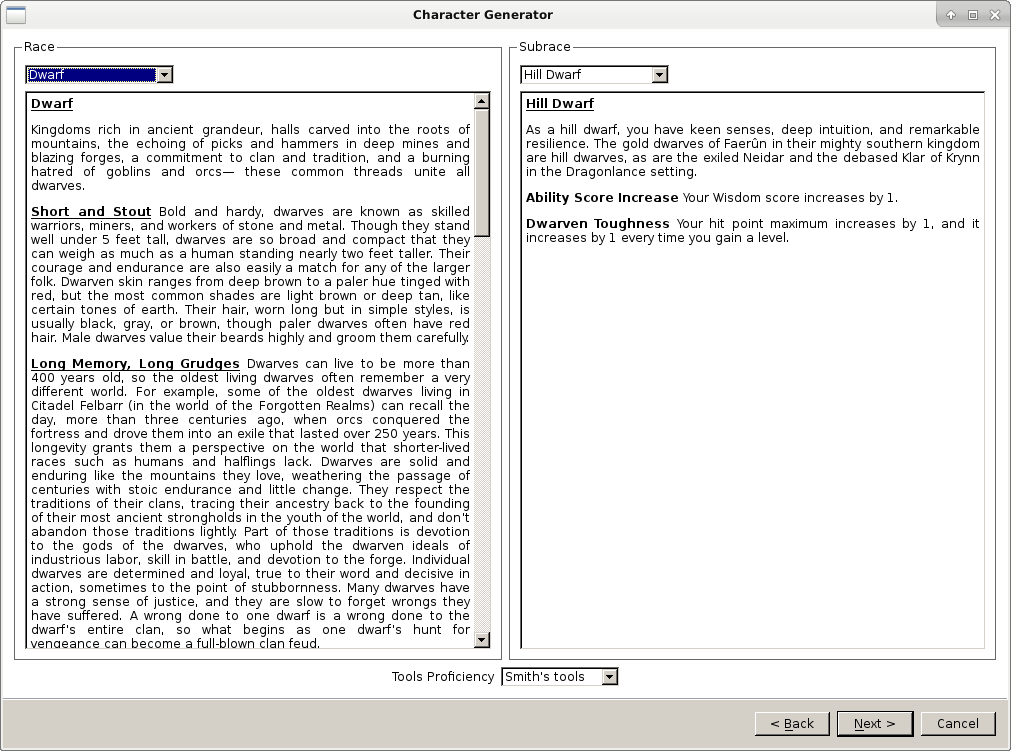The width and height of the screenshot is (1011, 751).
Task: Cancel the character generator
Action: coord(957,723)
